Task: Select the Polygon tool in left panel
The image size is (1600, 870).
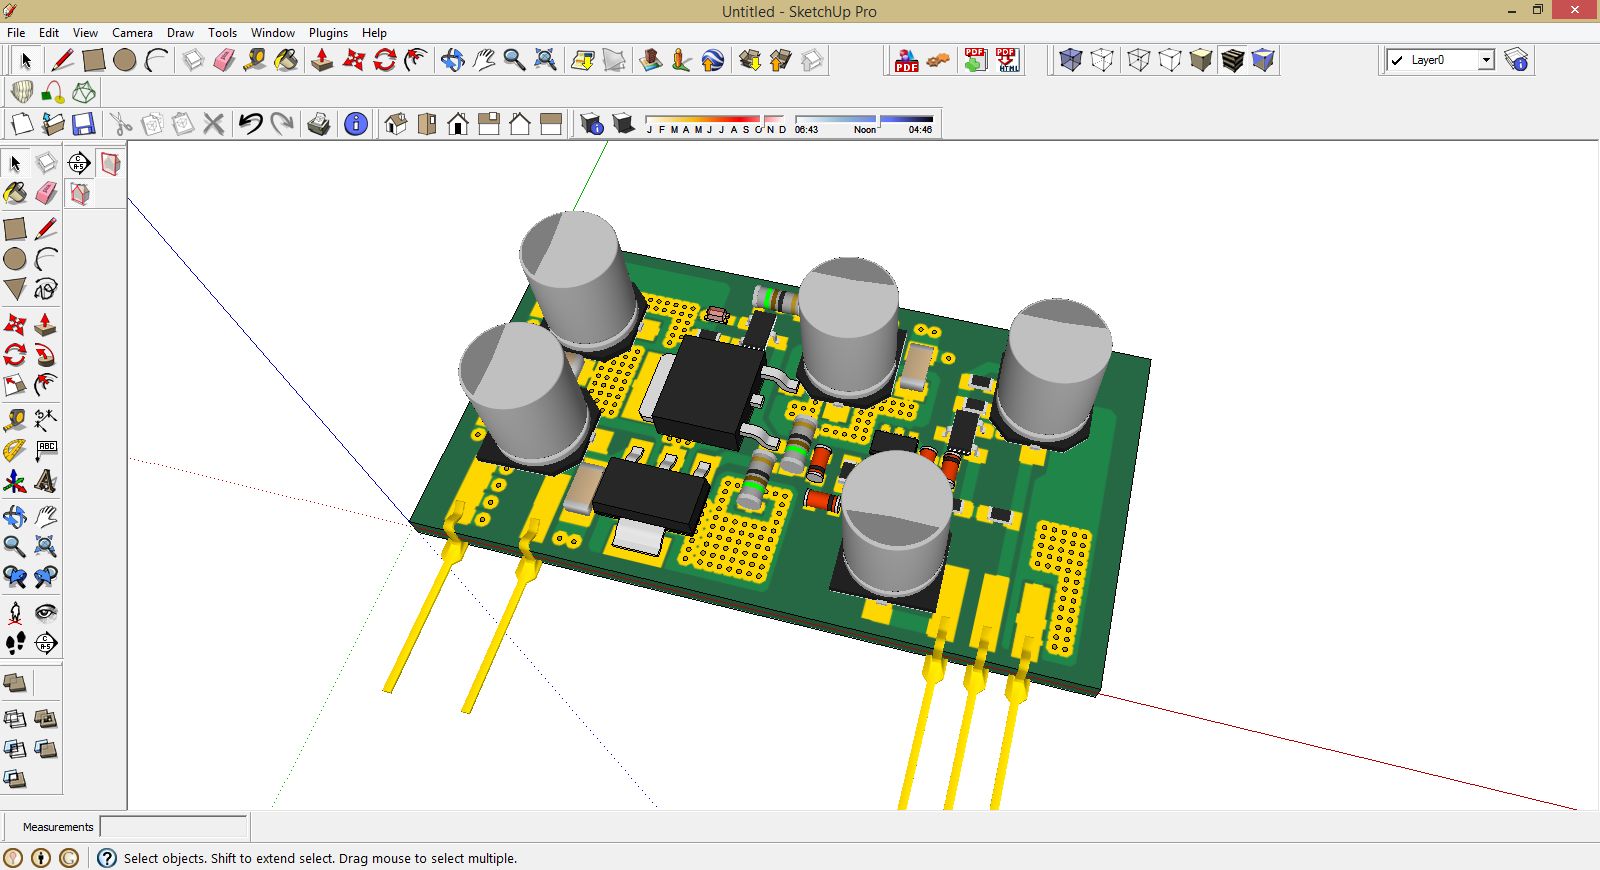Action: [15, 289]
